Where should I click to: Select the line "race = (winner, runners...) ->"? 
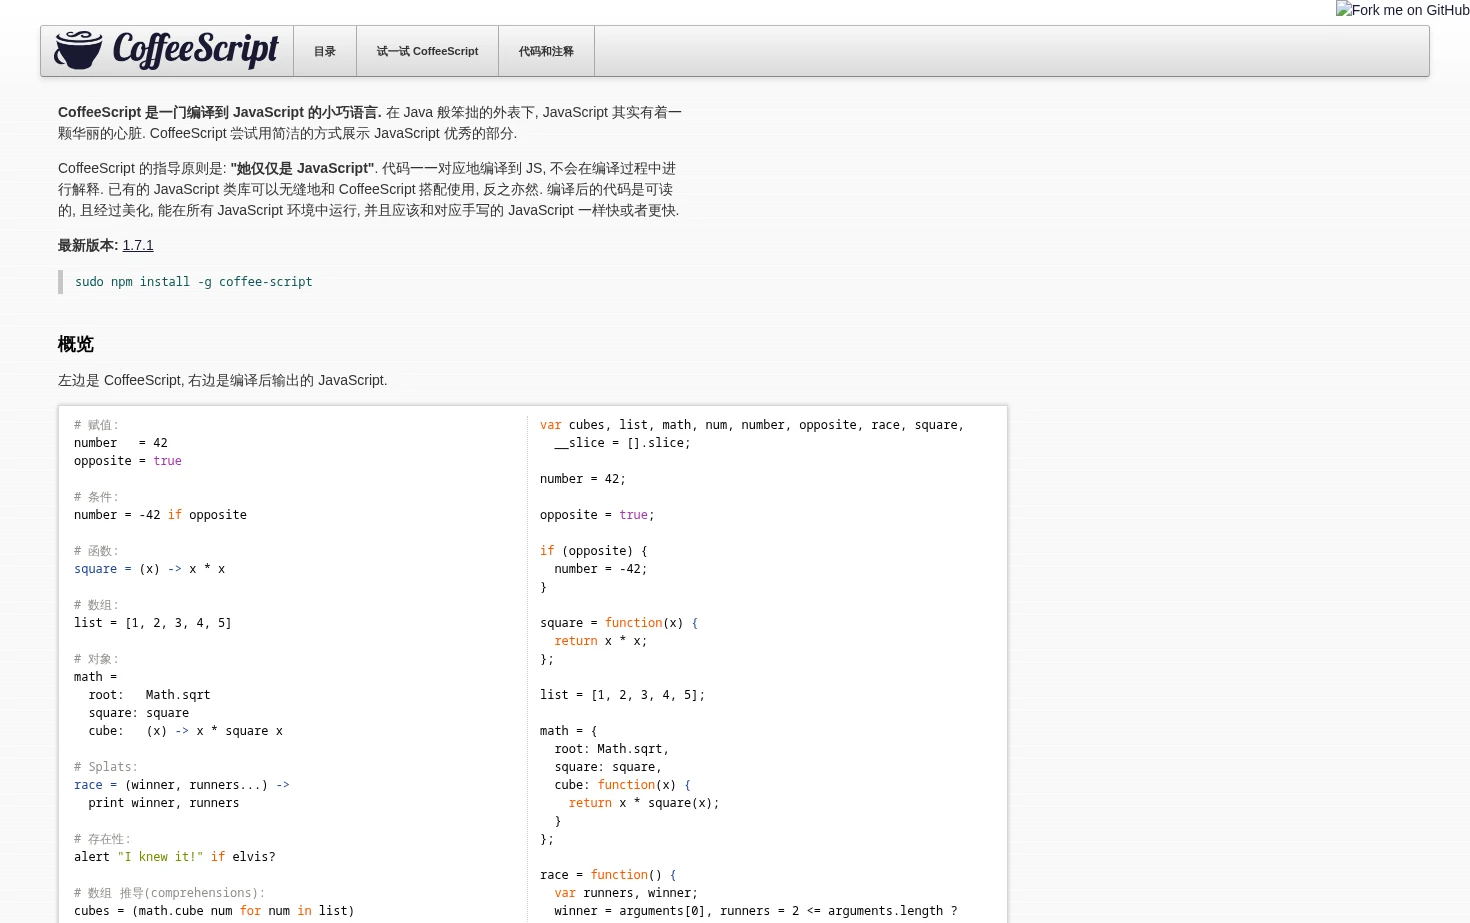(182, 785)
